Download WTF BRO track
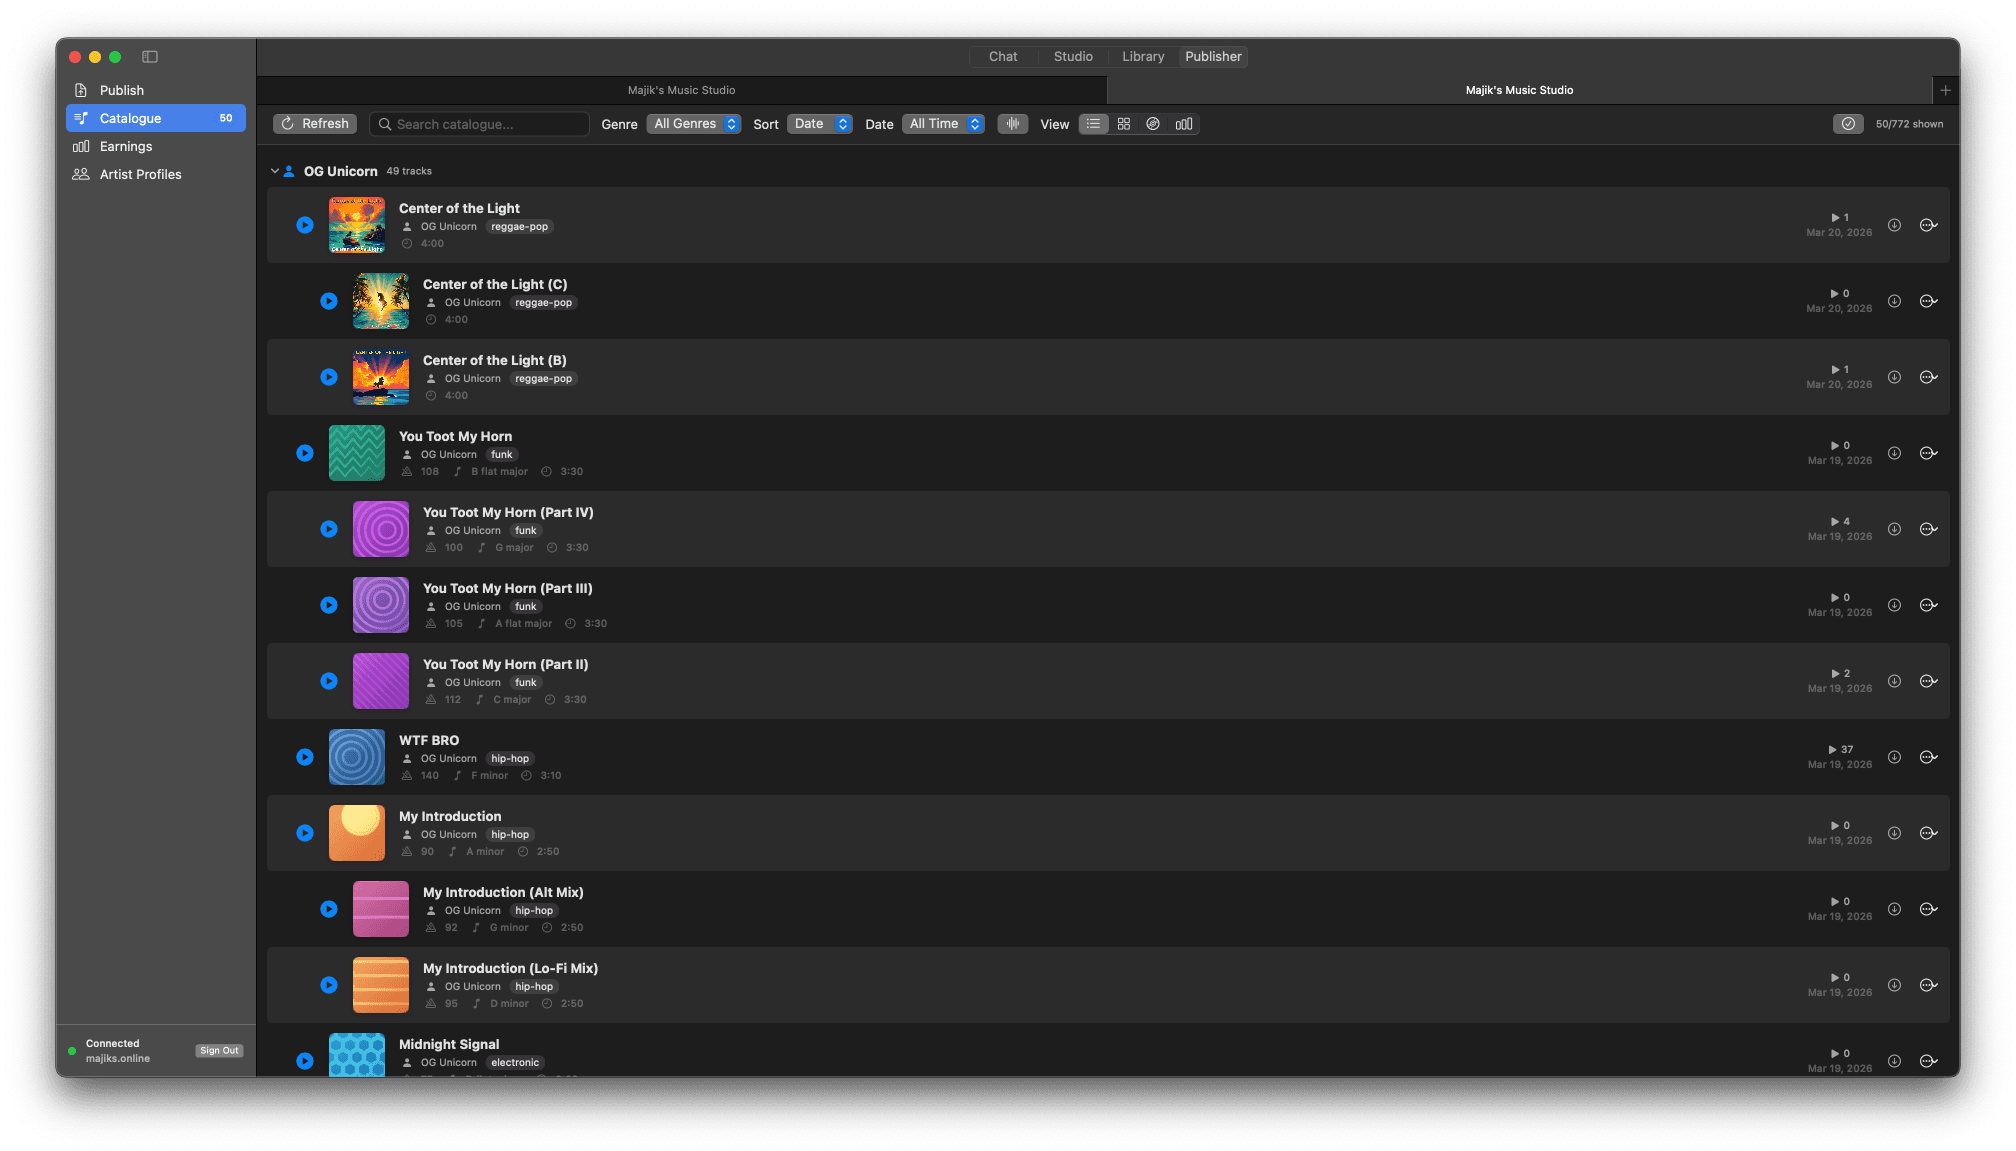Viewport: 2016px width, 1151px height. (x=1894, y=757)
